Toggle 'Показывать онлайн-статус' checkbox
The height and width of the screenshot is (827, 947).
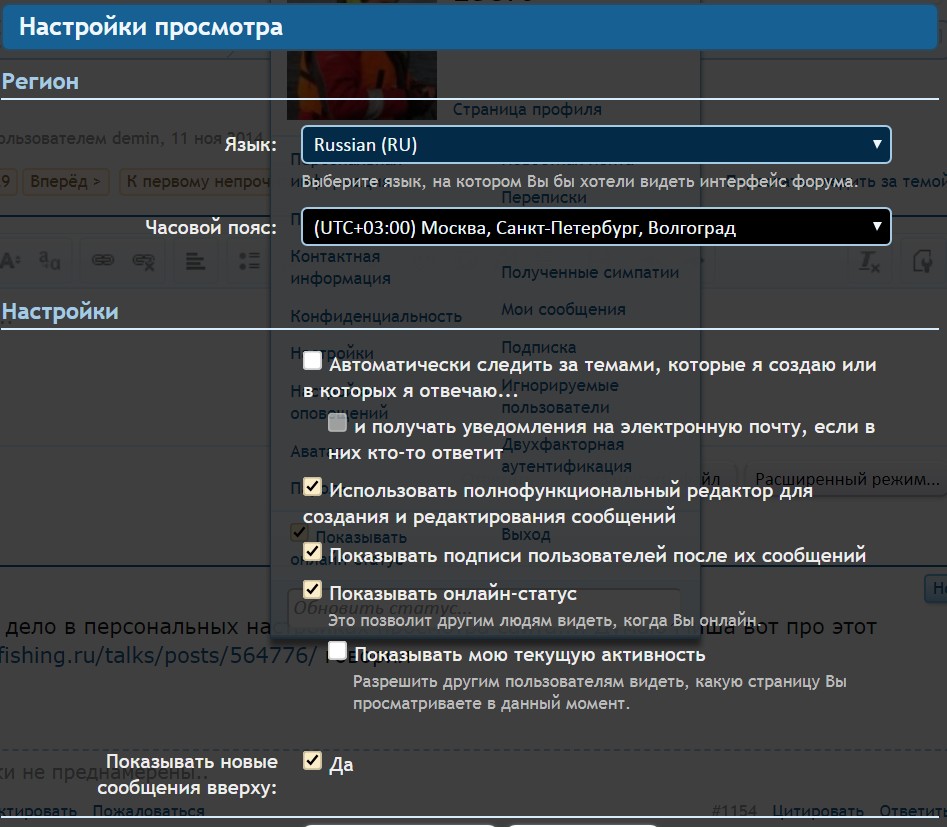[313, 590]
